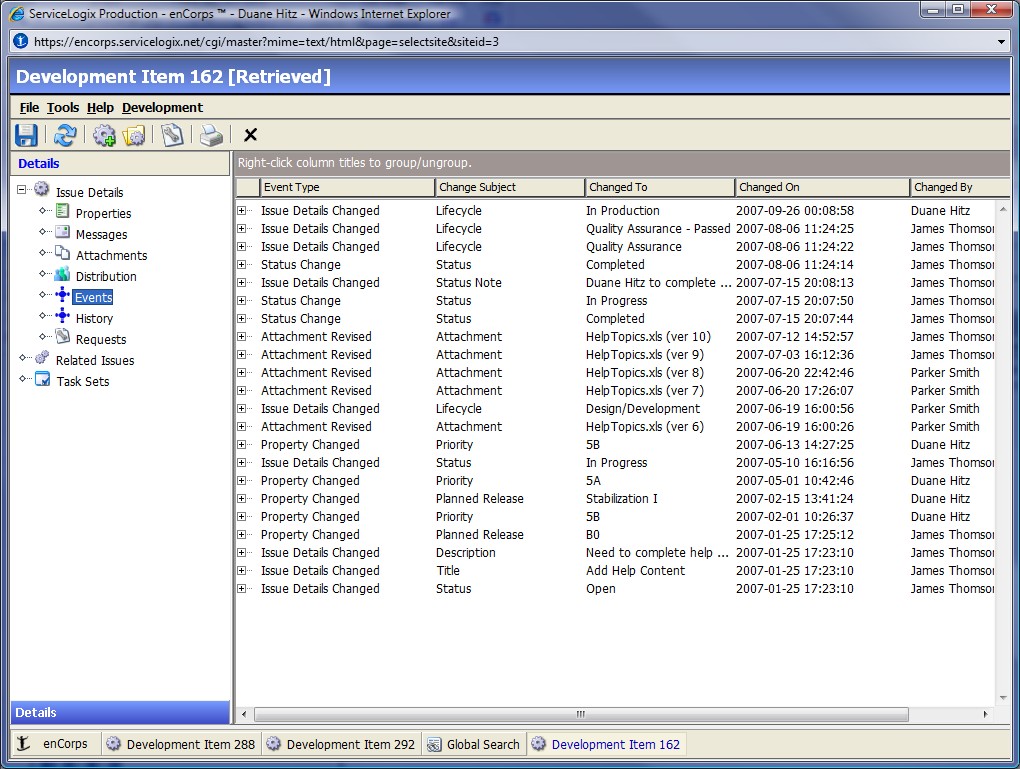Screen dimensions: 1020x769
Task: Click the Related Issues gears icon
Action: coord(42,358)
